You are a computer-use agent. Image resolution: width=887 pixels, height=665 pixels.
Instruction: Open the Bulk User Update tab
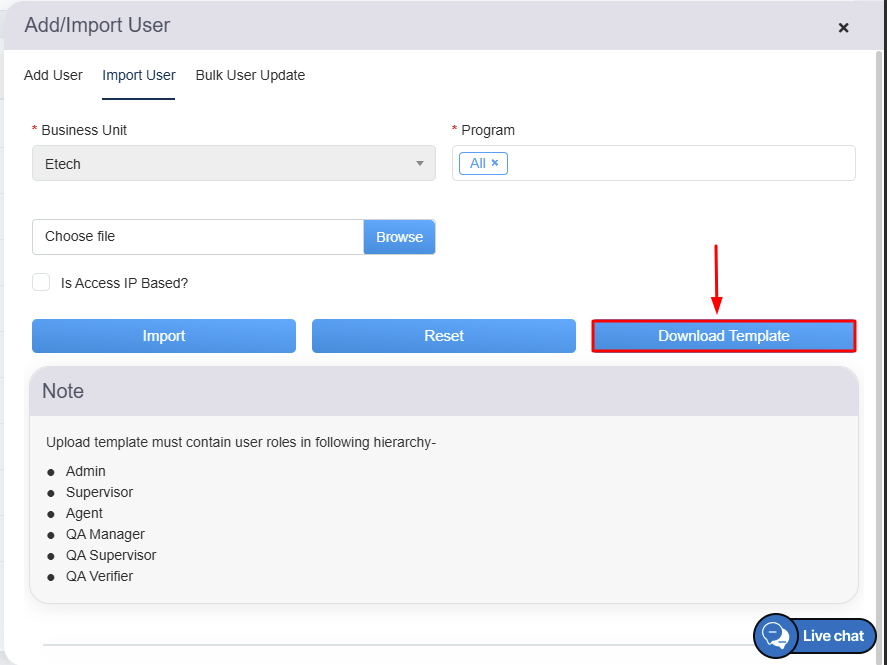(x=250, y=75)
